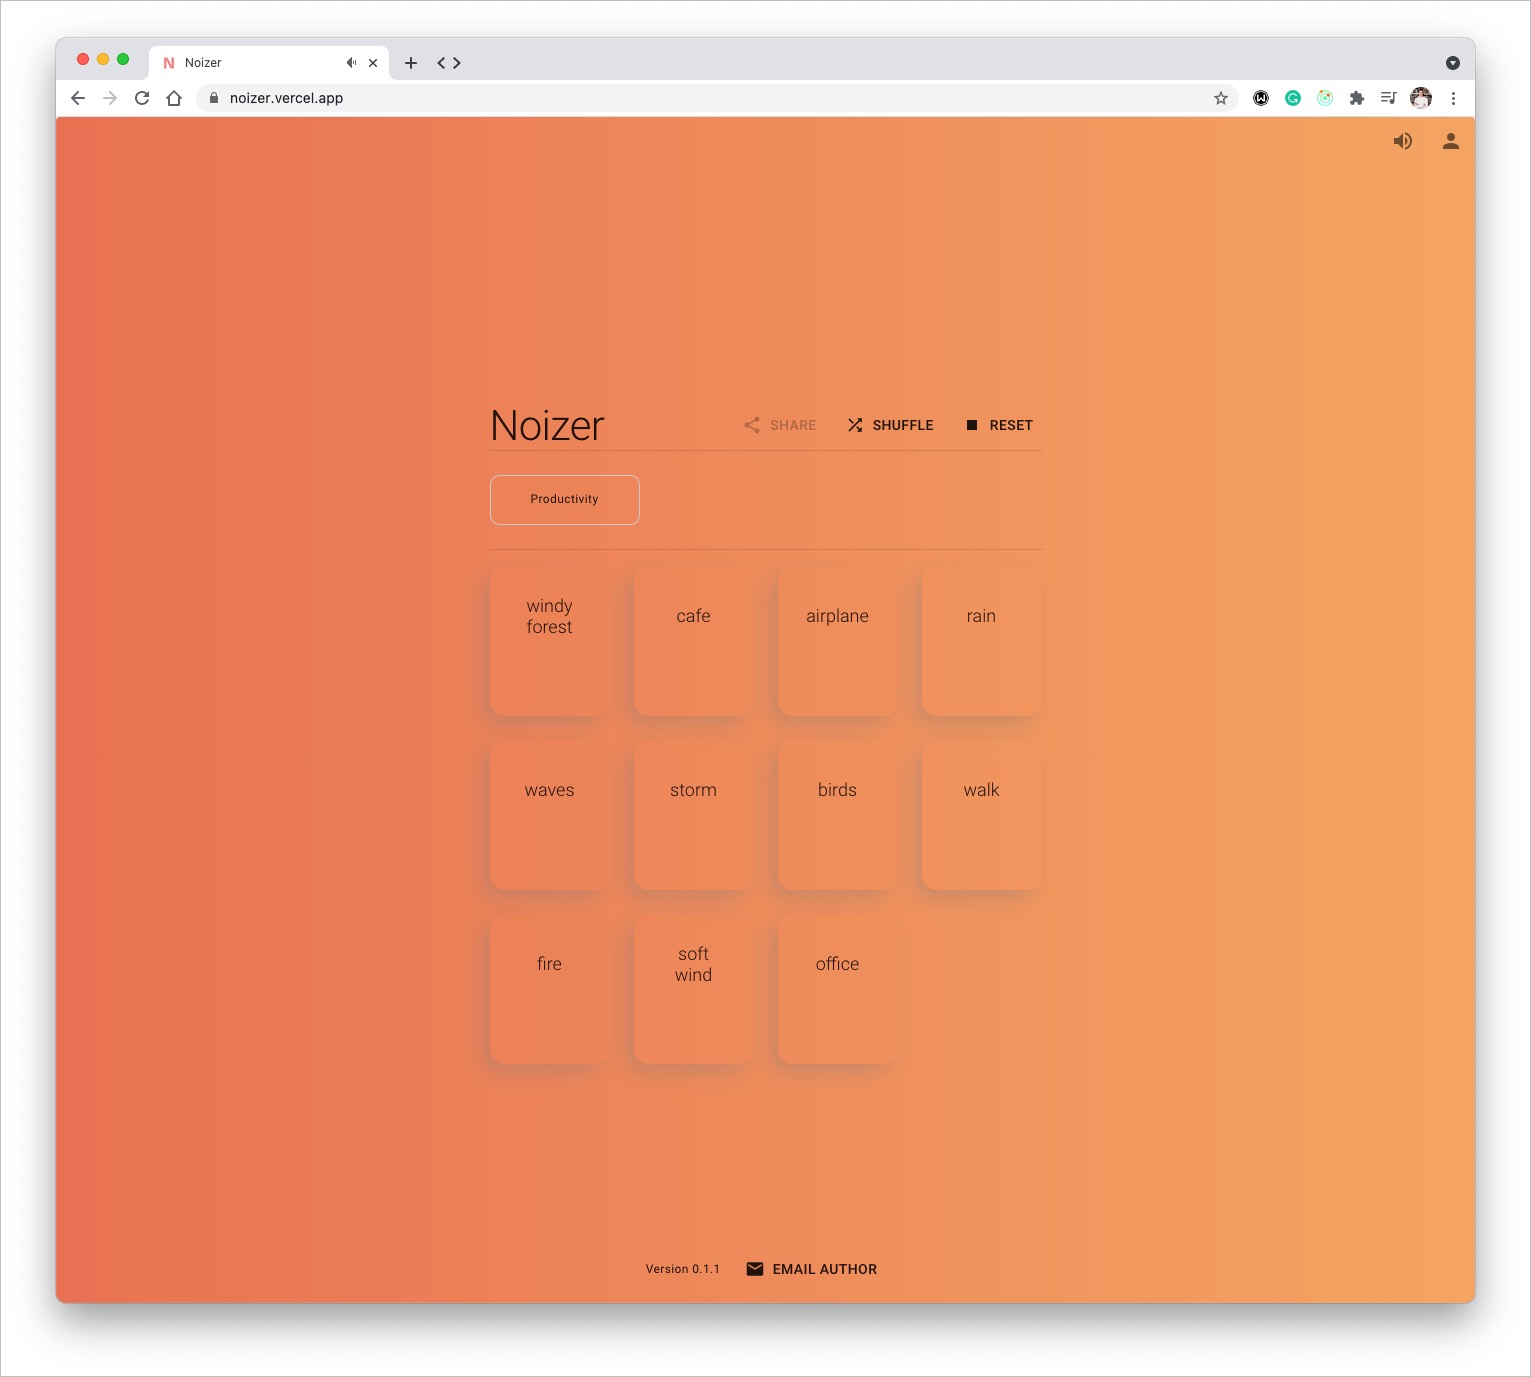Screen dimensions: 1531x1377
Task: Click the Noizer title heading
Action: coord(547,426)
